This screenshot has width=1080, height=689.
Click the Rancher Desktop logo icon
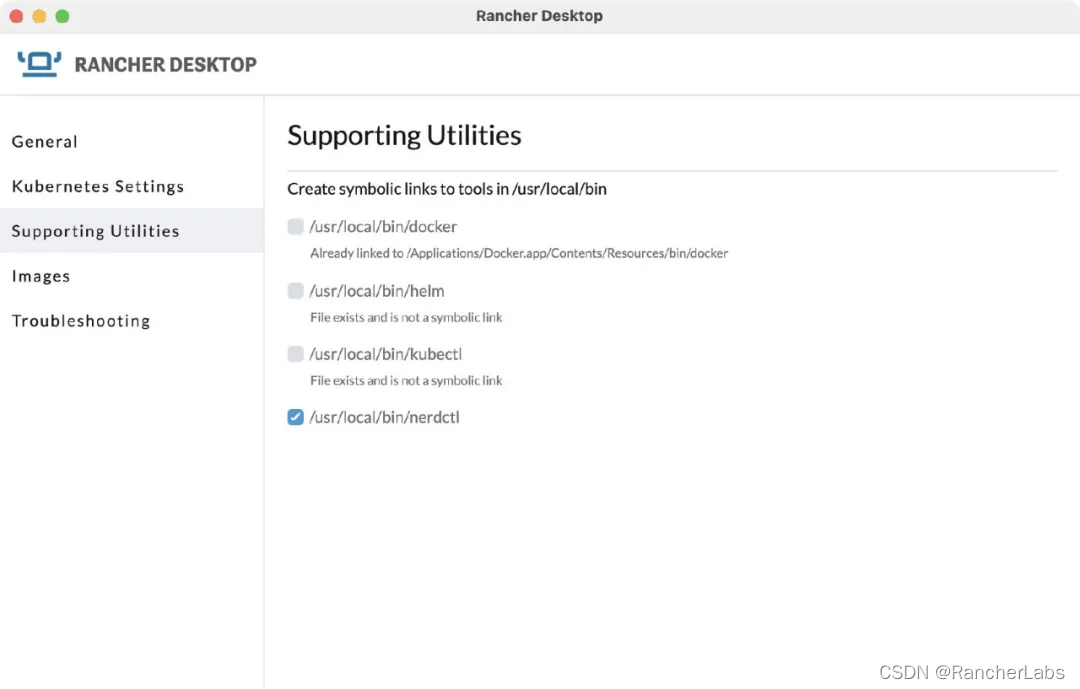(x=39, y=64)
